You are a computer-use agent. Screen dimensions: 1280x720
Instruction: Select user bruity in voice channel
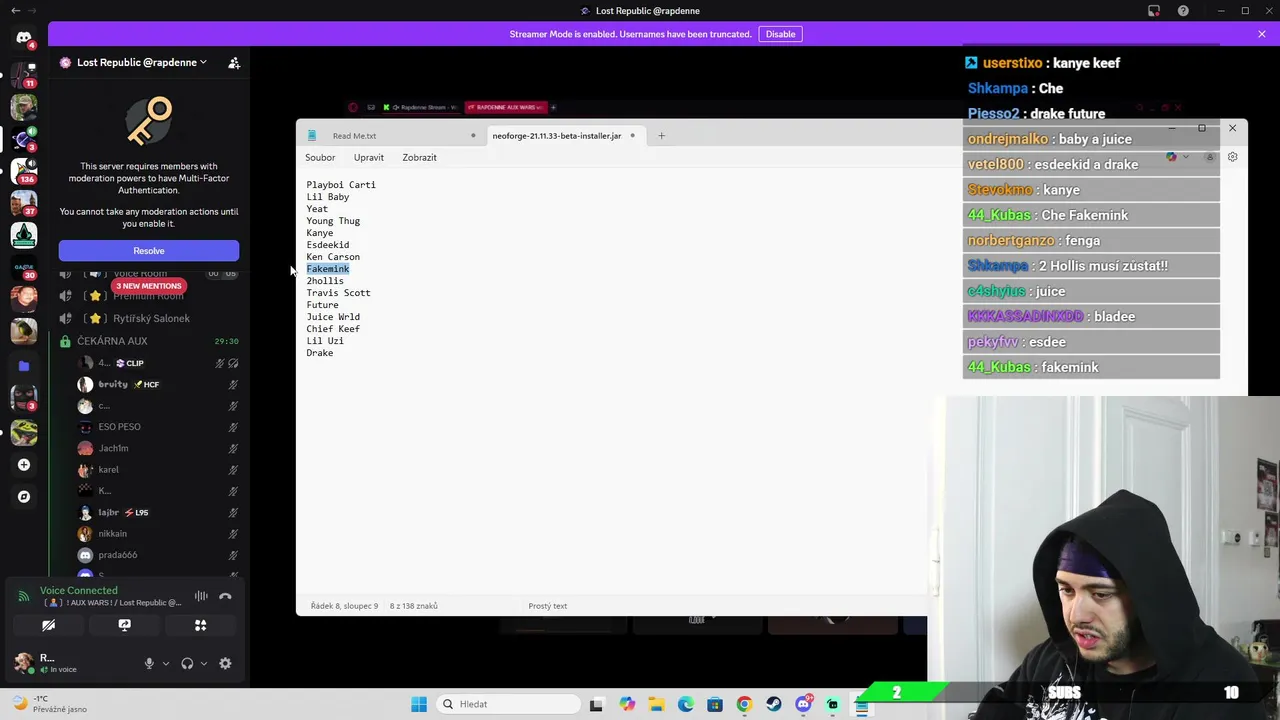[x=113, y=384]
